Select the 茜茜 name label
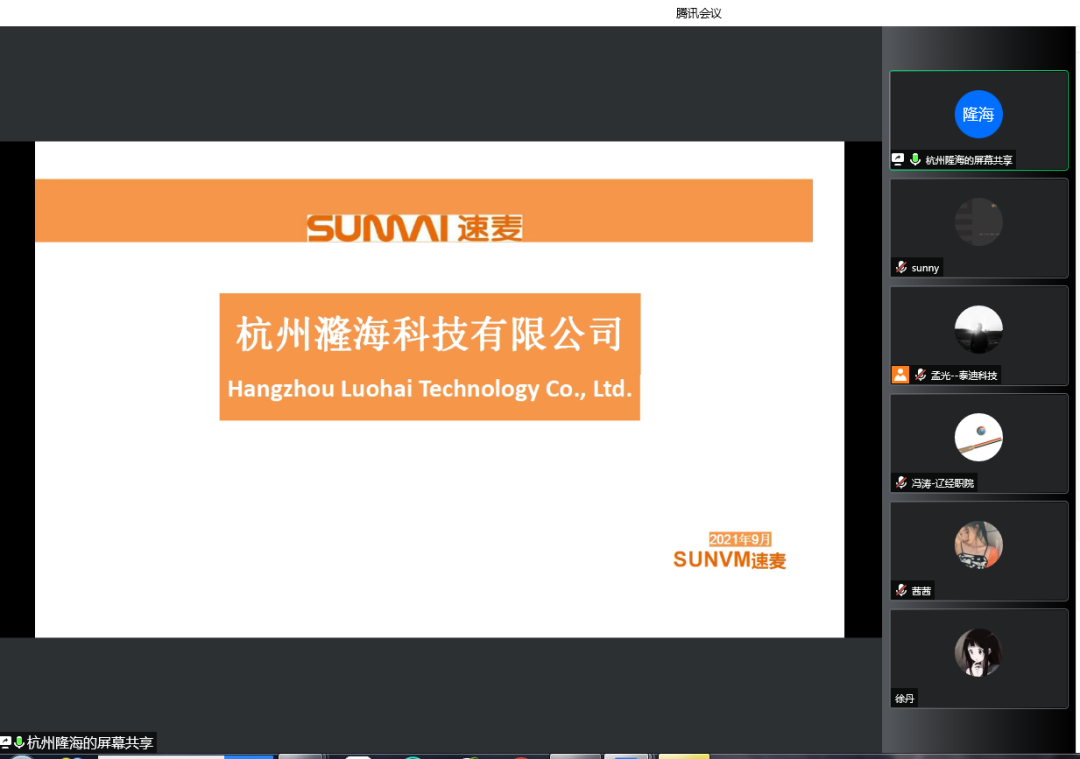The width and height of the screenshot is (1080, 759). pos(921,590)
